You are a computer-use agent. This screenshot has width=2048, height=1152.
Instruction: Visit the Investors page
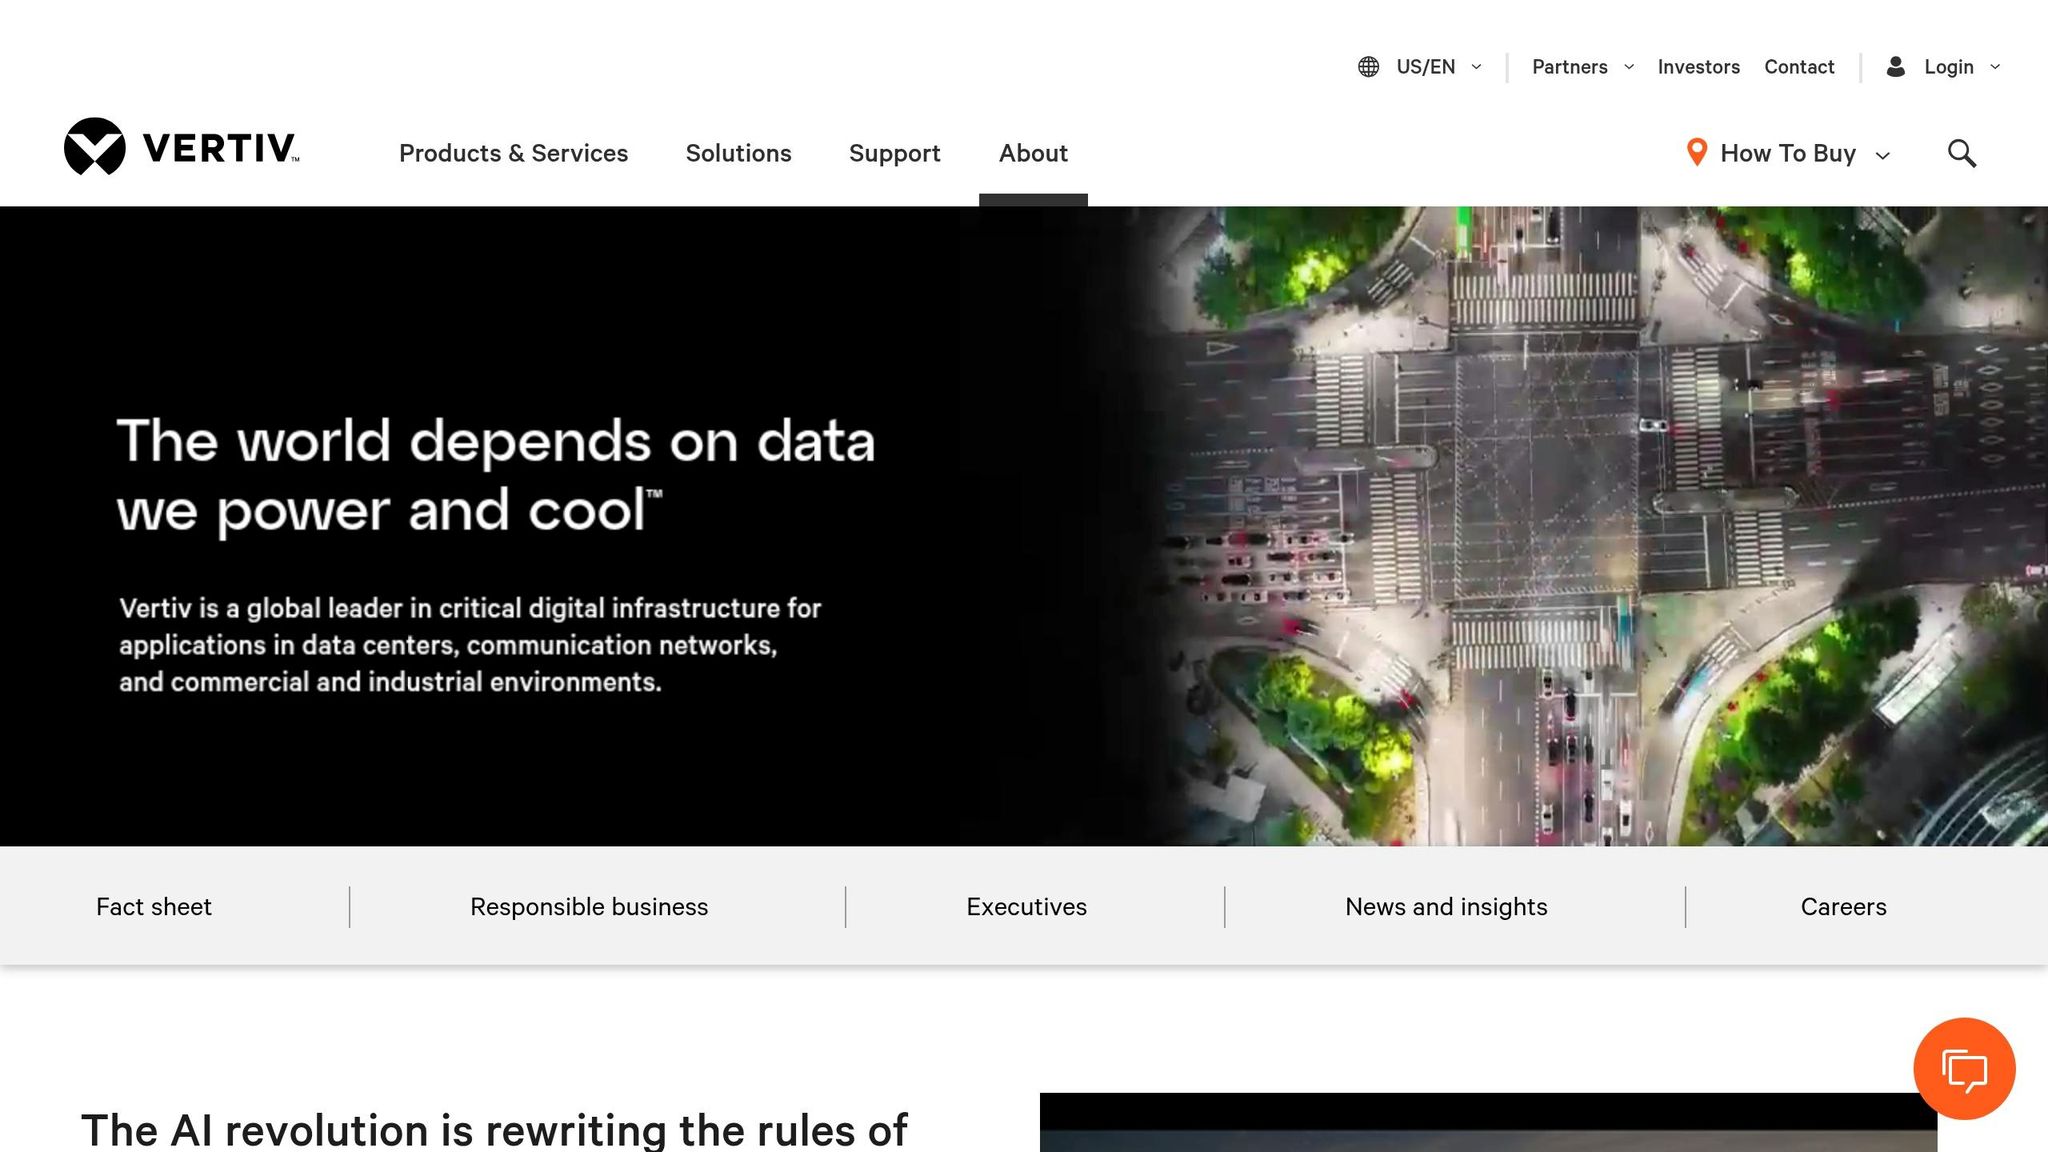tap(1698, 66)
